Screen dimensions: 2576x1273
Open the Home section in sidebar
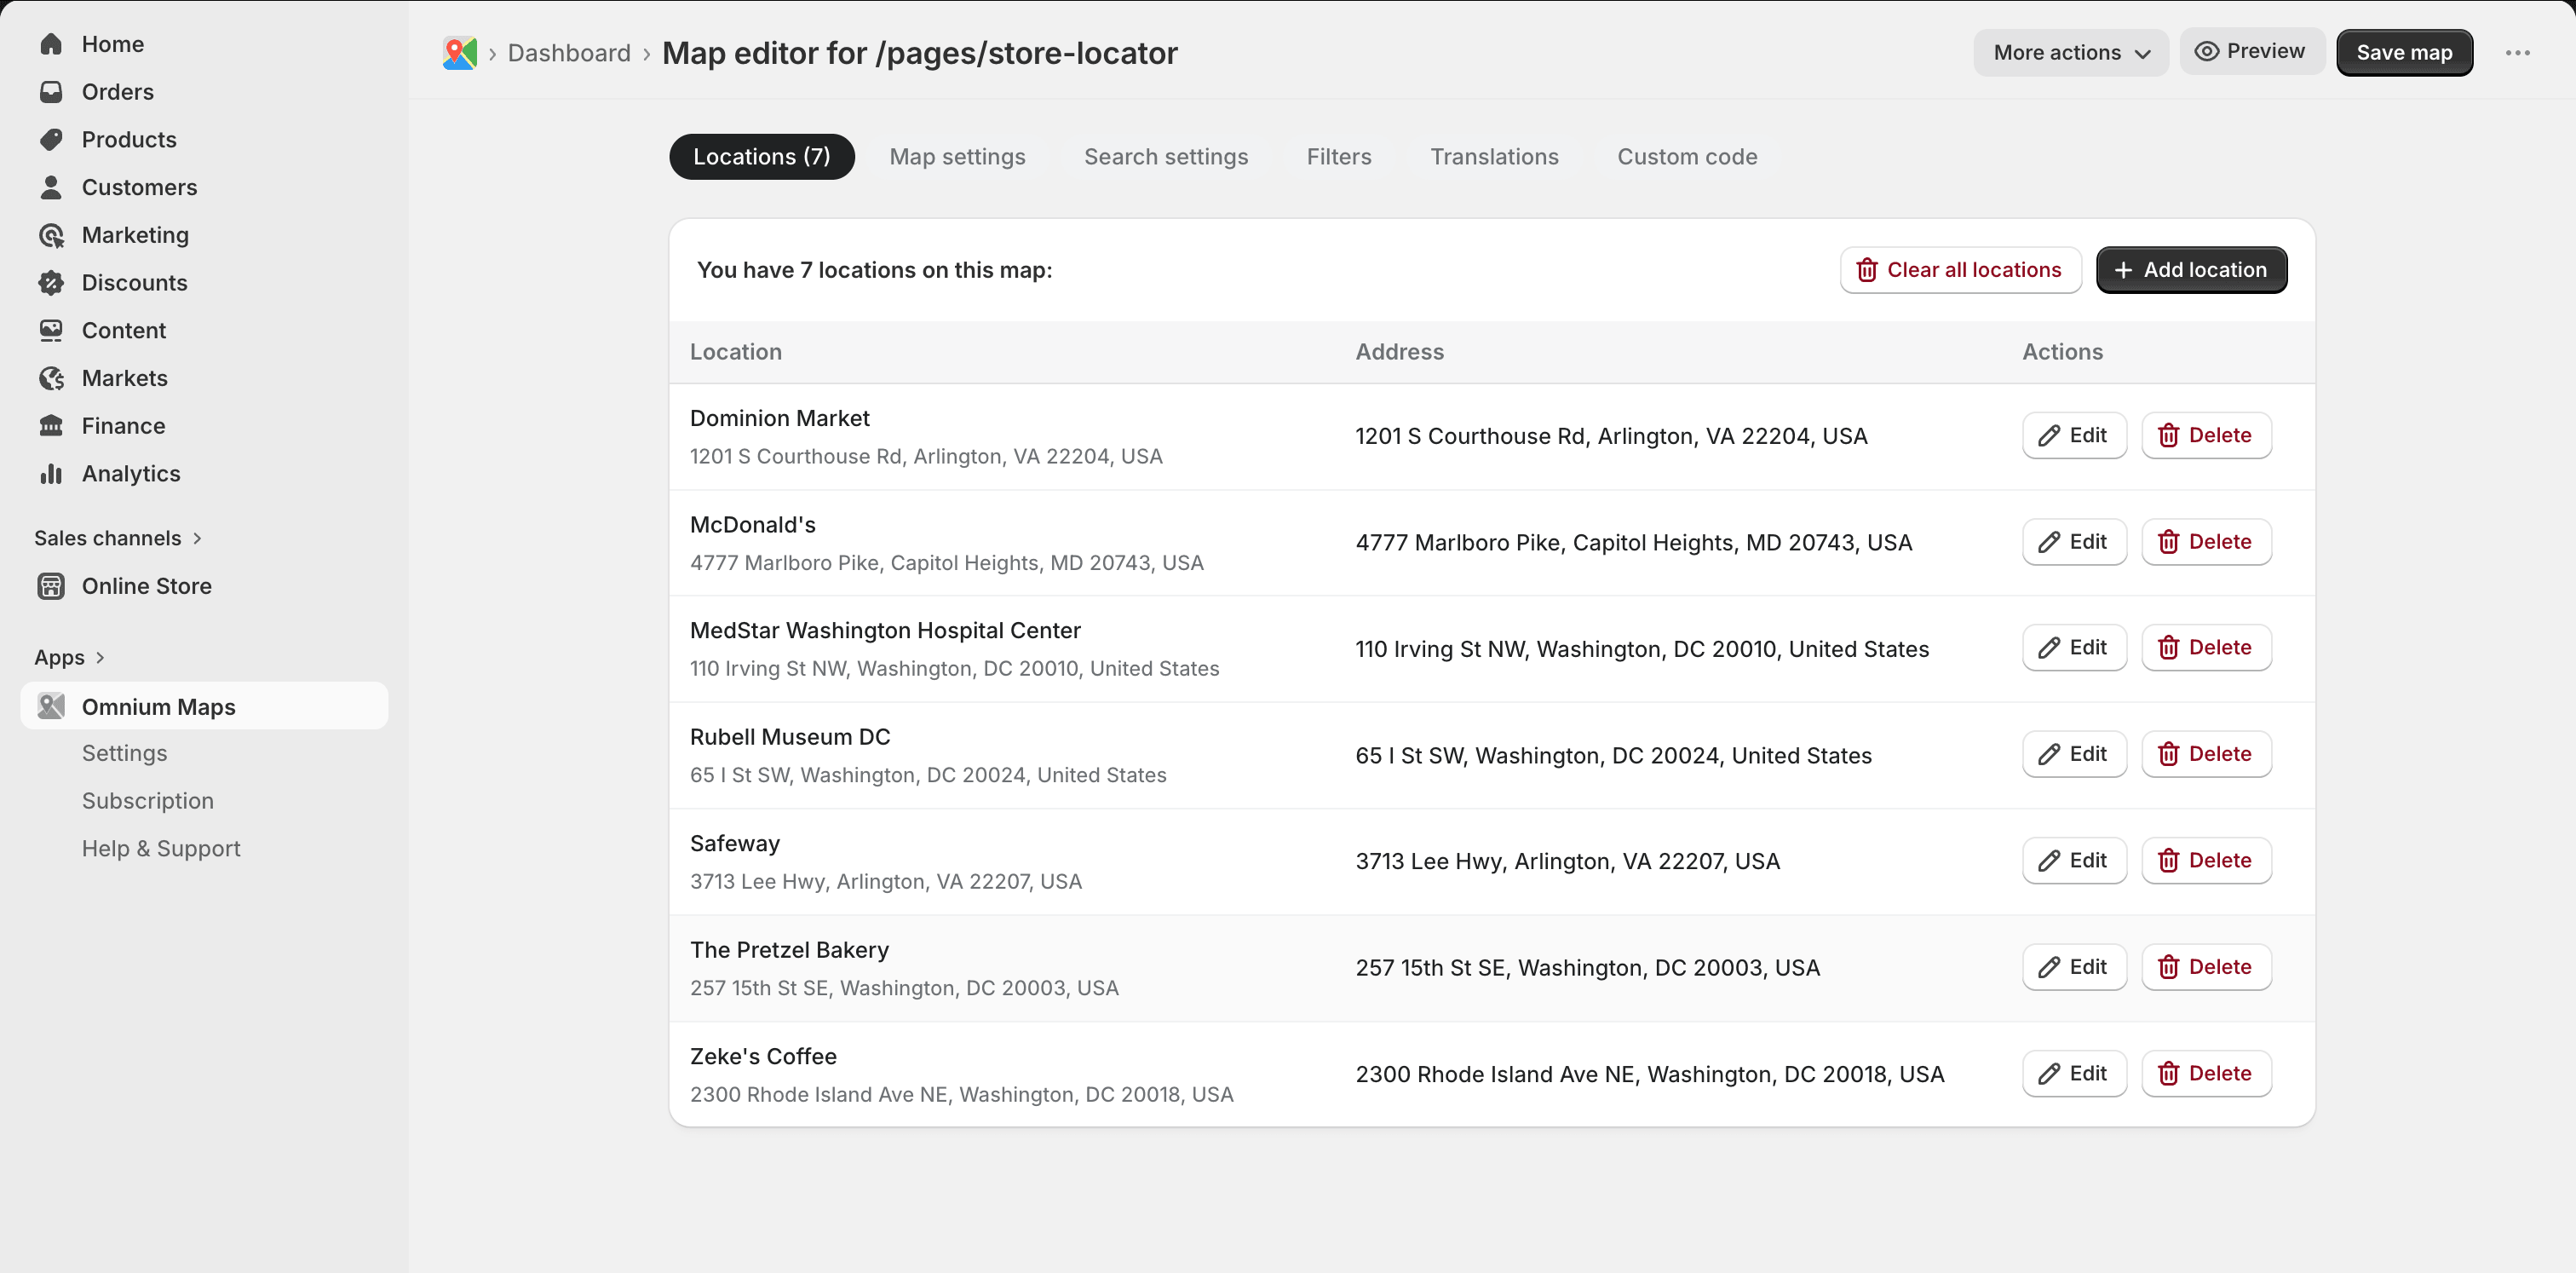click(112, 44)
